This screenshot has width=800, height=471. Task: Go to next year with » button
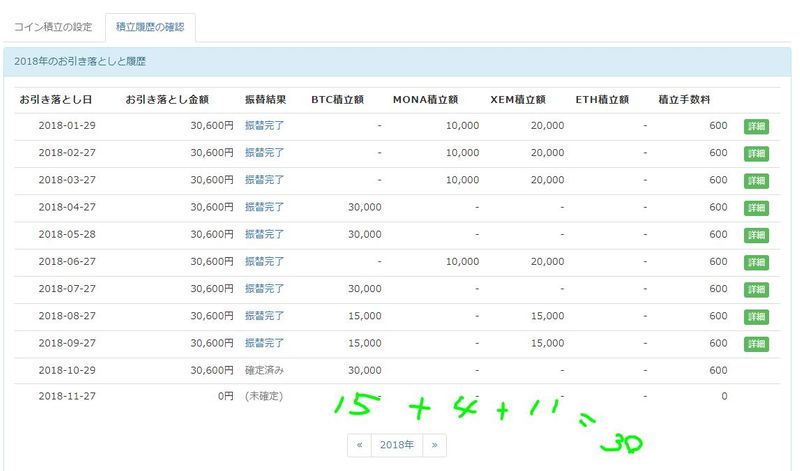[x=434, y=445]
